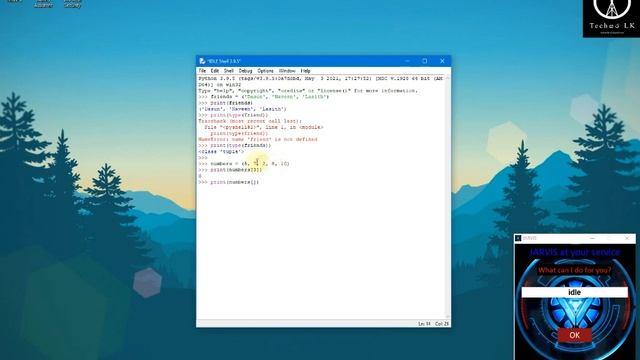Click the JARVIS window title bar icon
Viewport: 640px width, 360px height.
518,238
